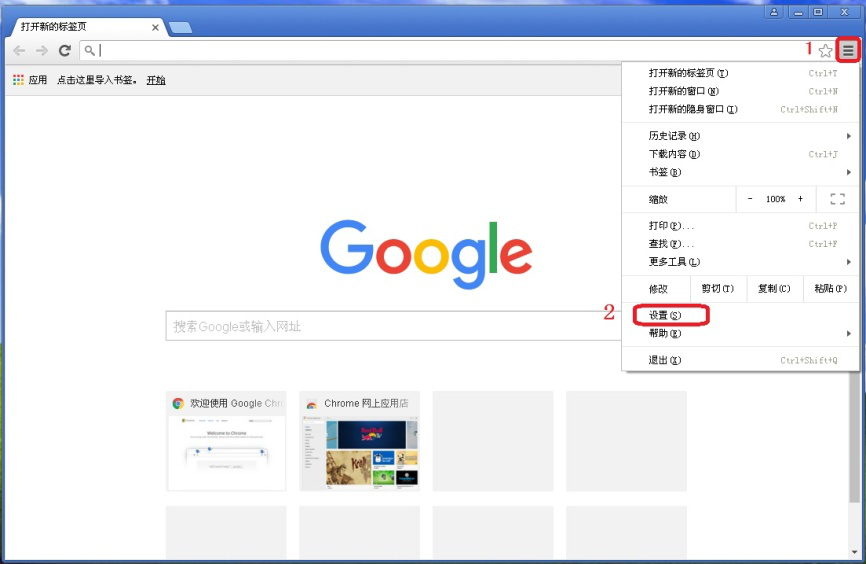Click the 开始 link in bookmarks bar
Viewport: 866px width, 564px height.
point(156,80)
